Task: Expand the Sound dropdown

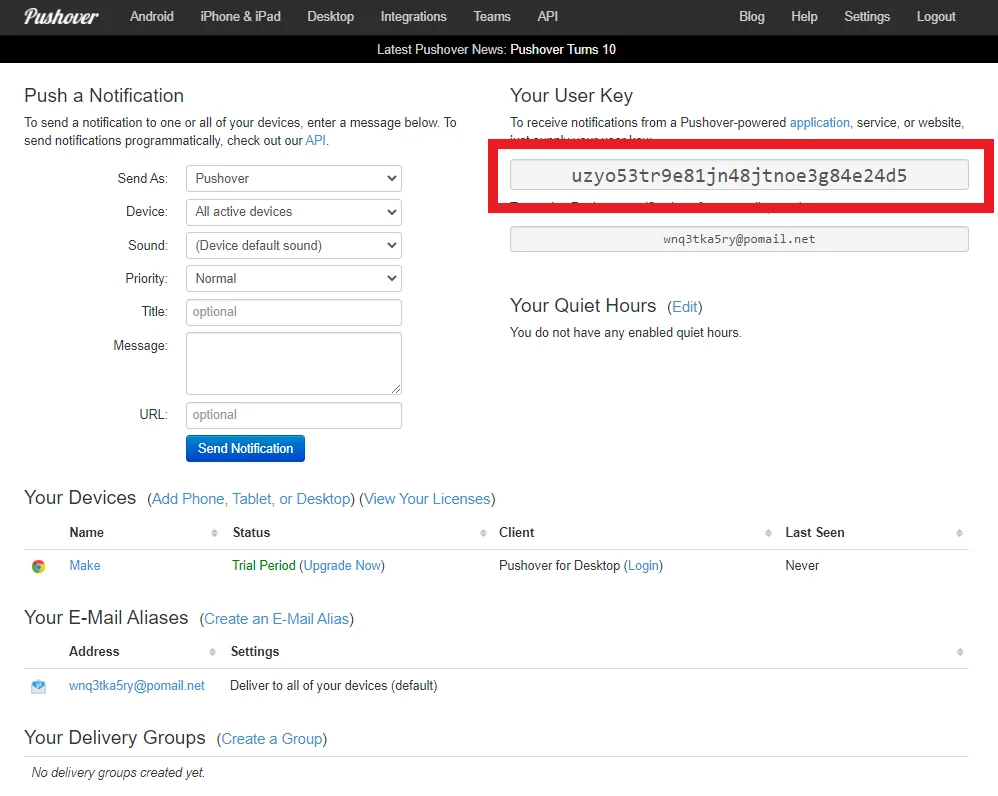Action: pyautogui.click(x=294, y=246)
